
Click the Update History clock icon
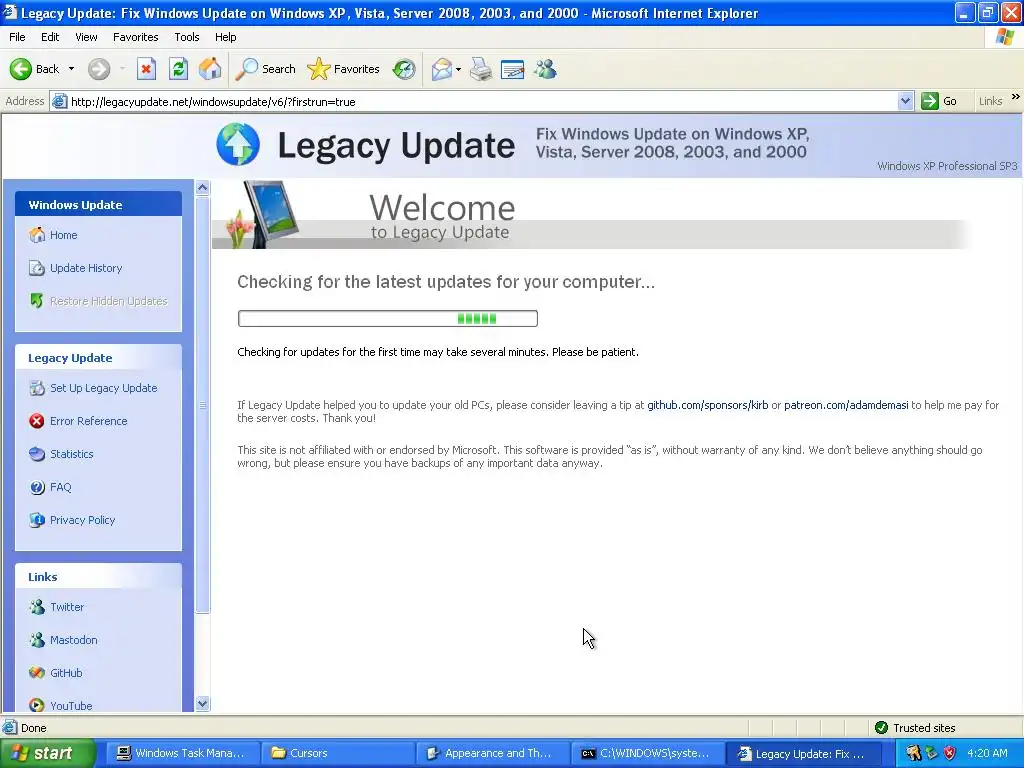pyautogui.click(x=37, y=268)
